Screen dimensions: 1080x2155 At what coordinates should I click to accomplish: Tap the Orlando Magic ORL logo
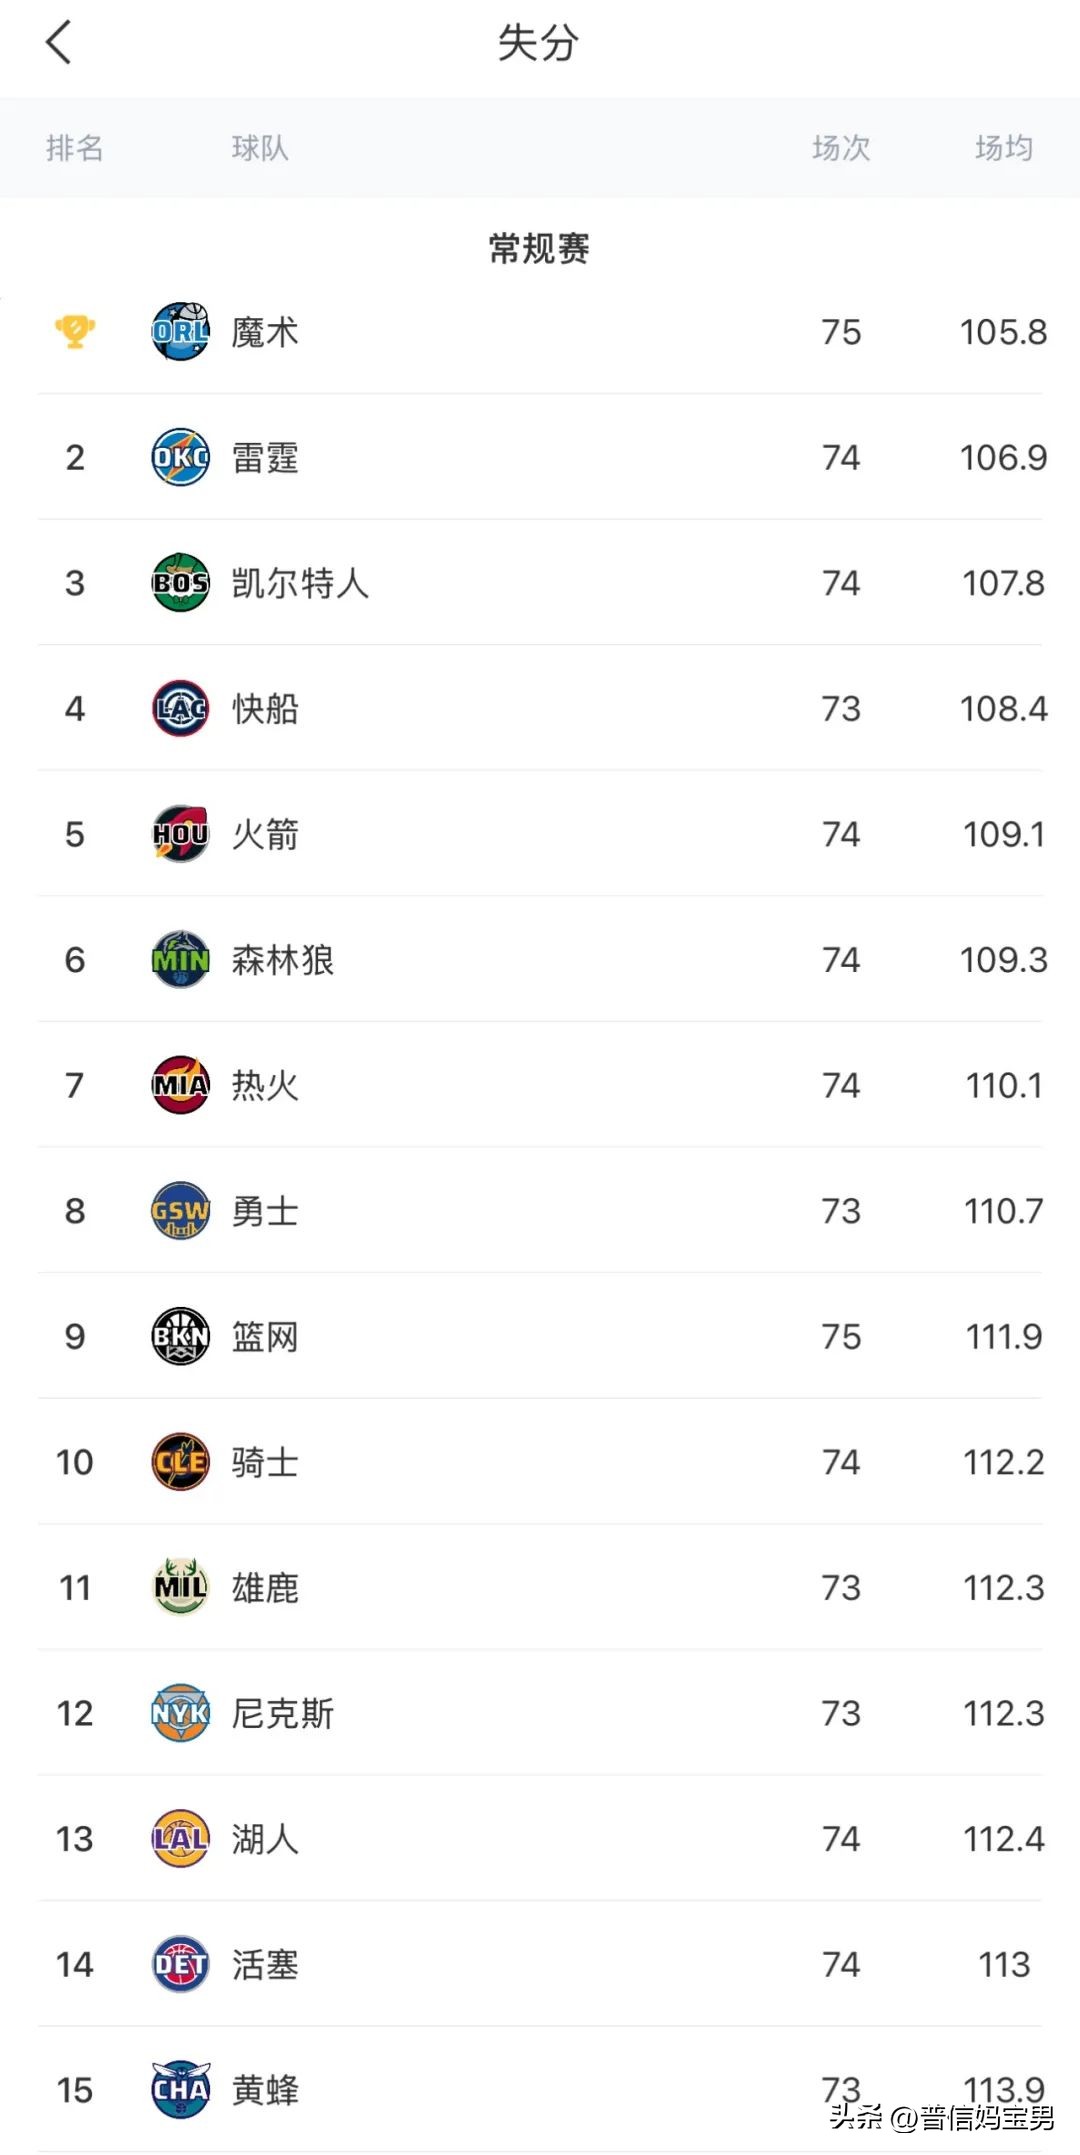pyautogui.click(x=180, y=331)
